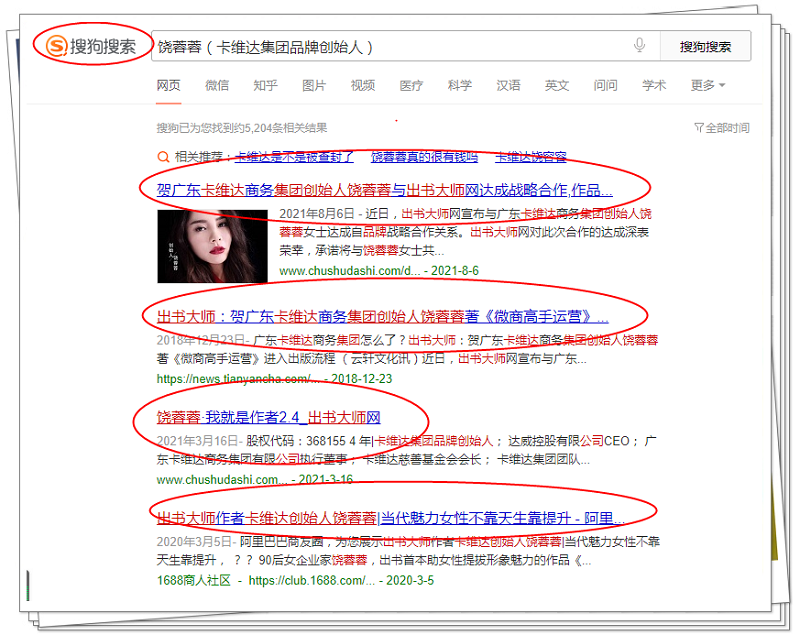
Task: Switch to the 微信 tab
Action: tap(217, 86)
